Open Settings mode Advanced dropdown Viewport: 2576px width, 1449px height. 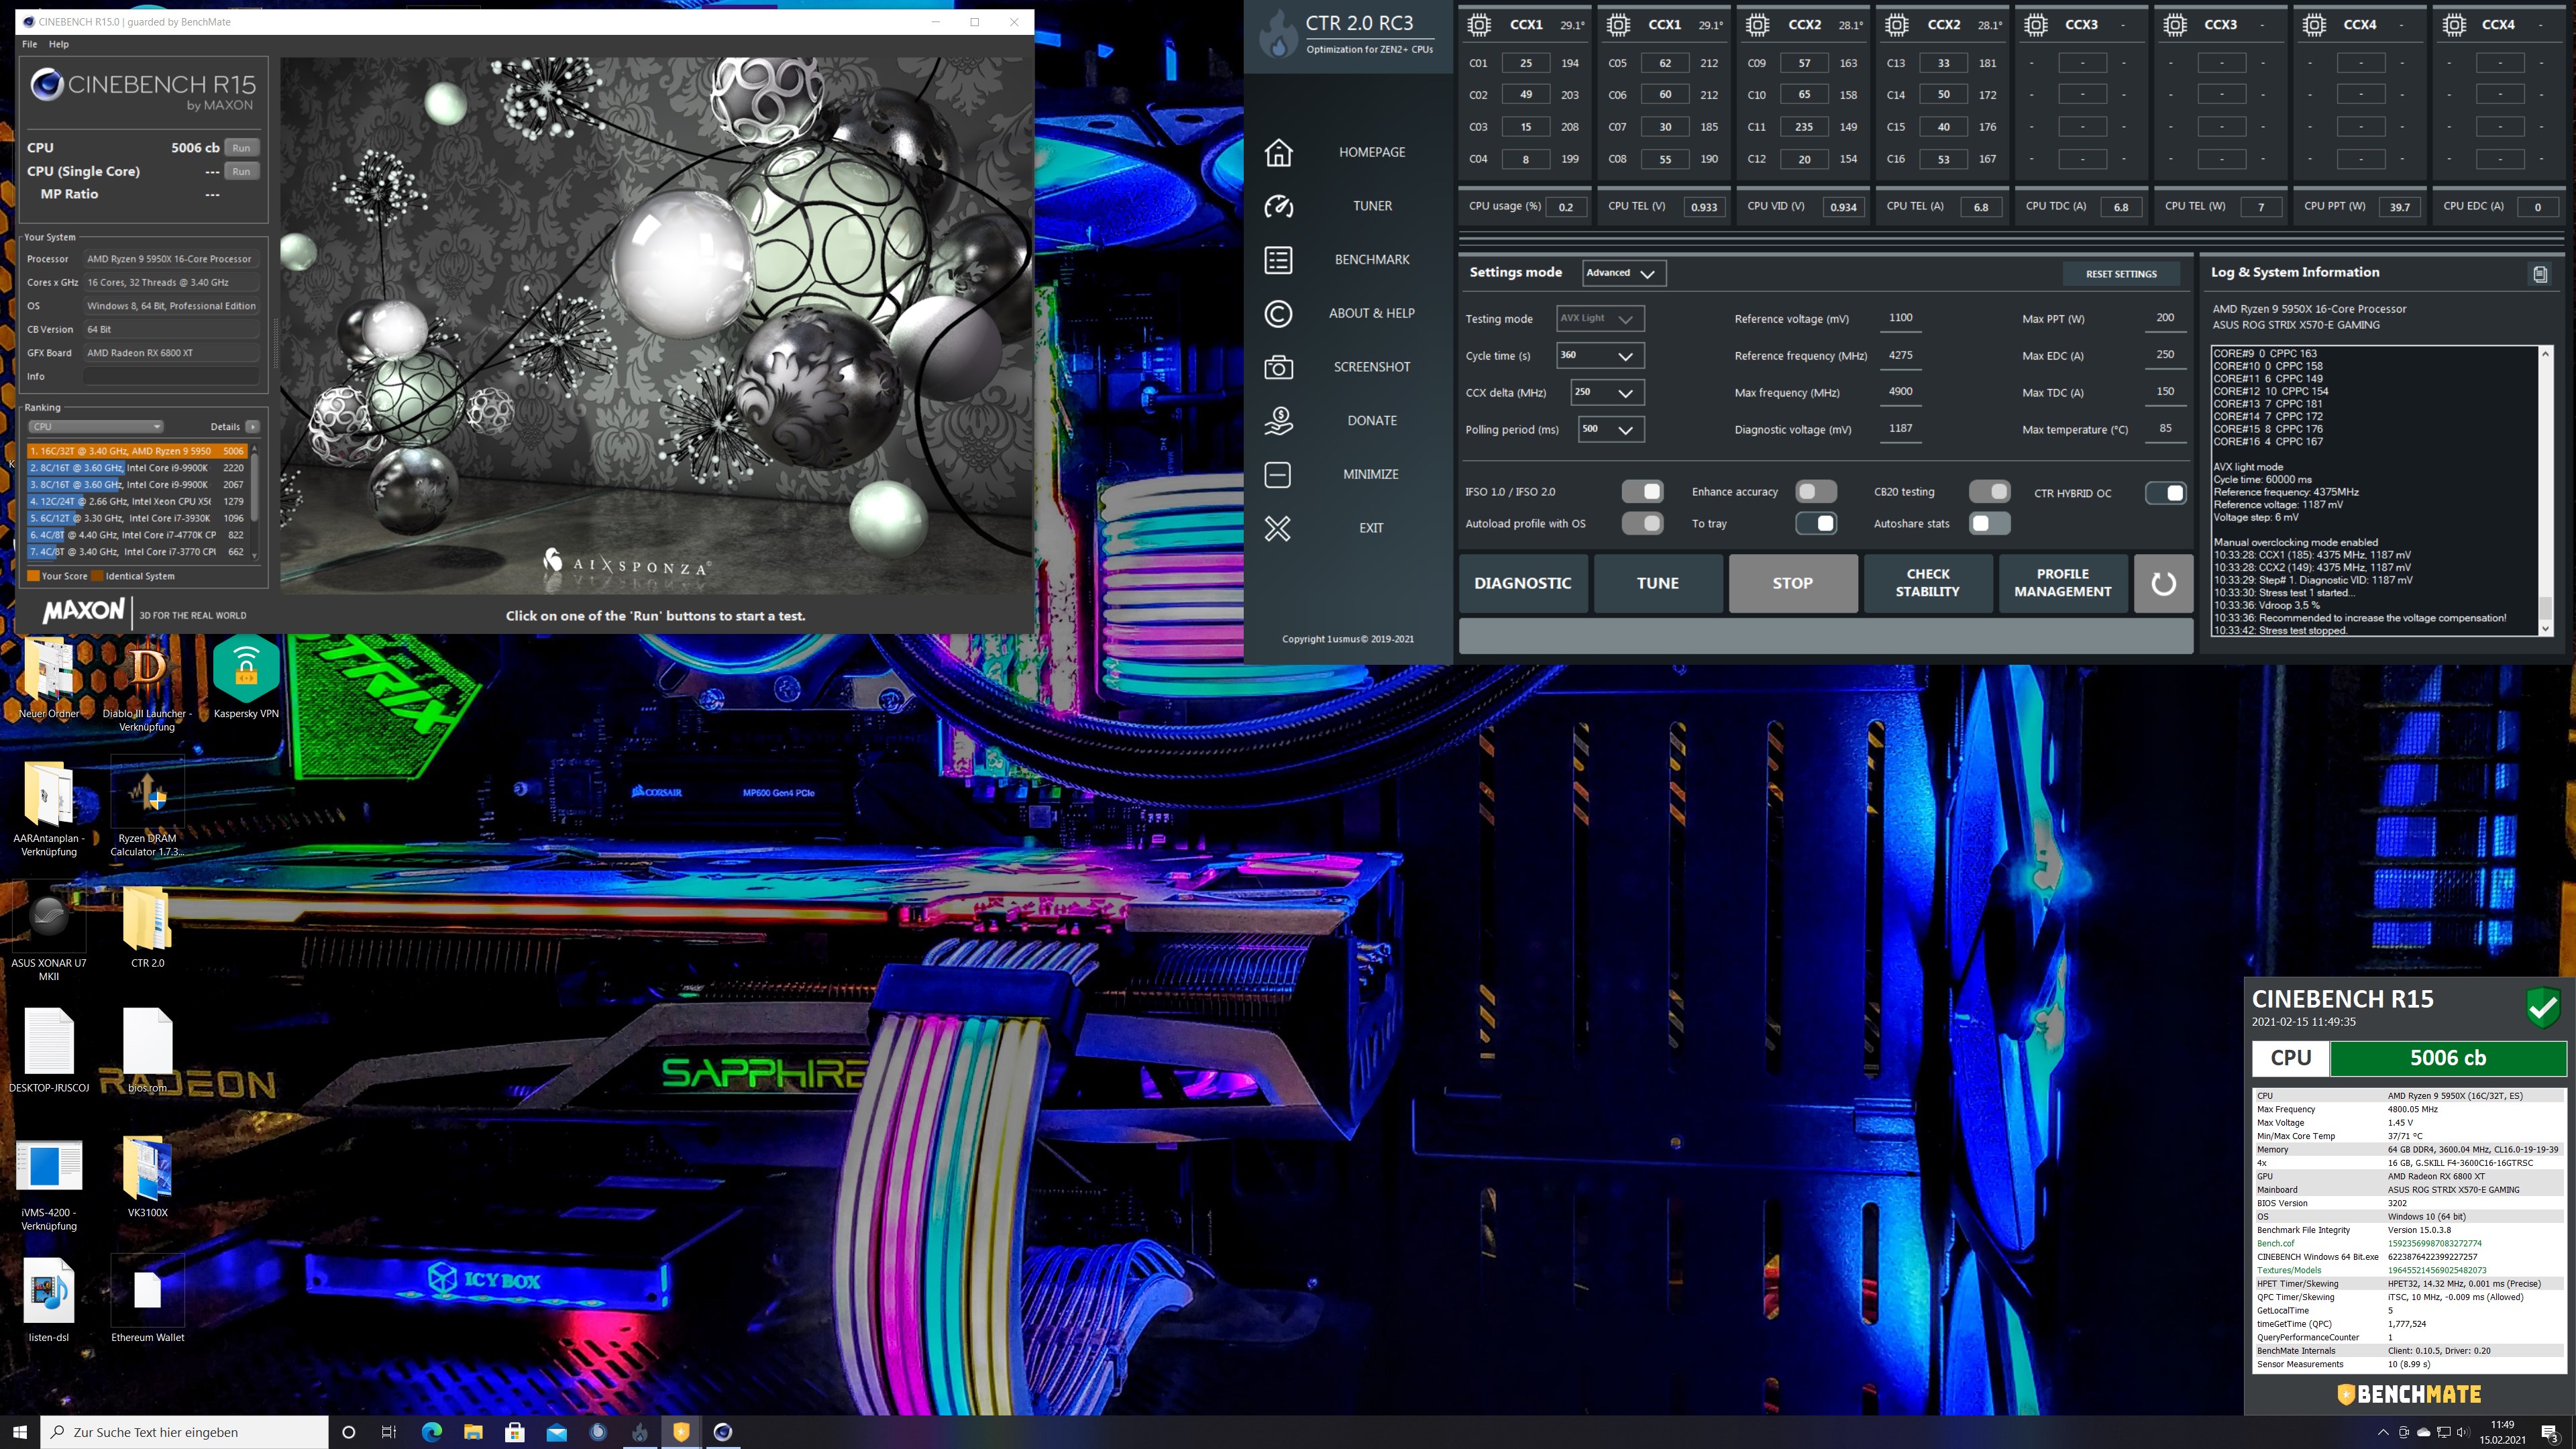1624,273
